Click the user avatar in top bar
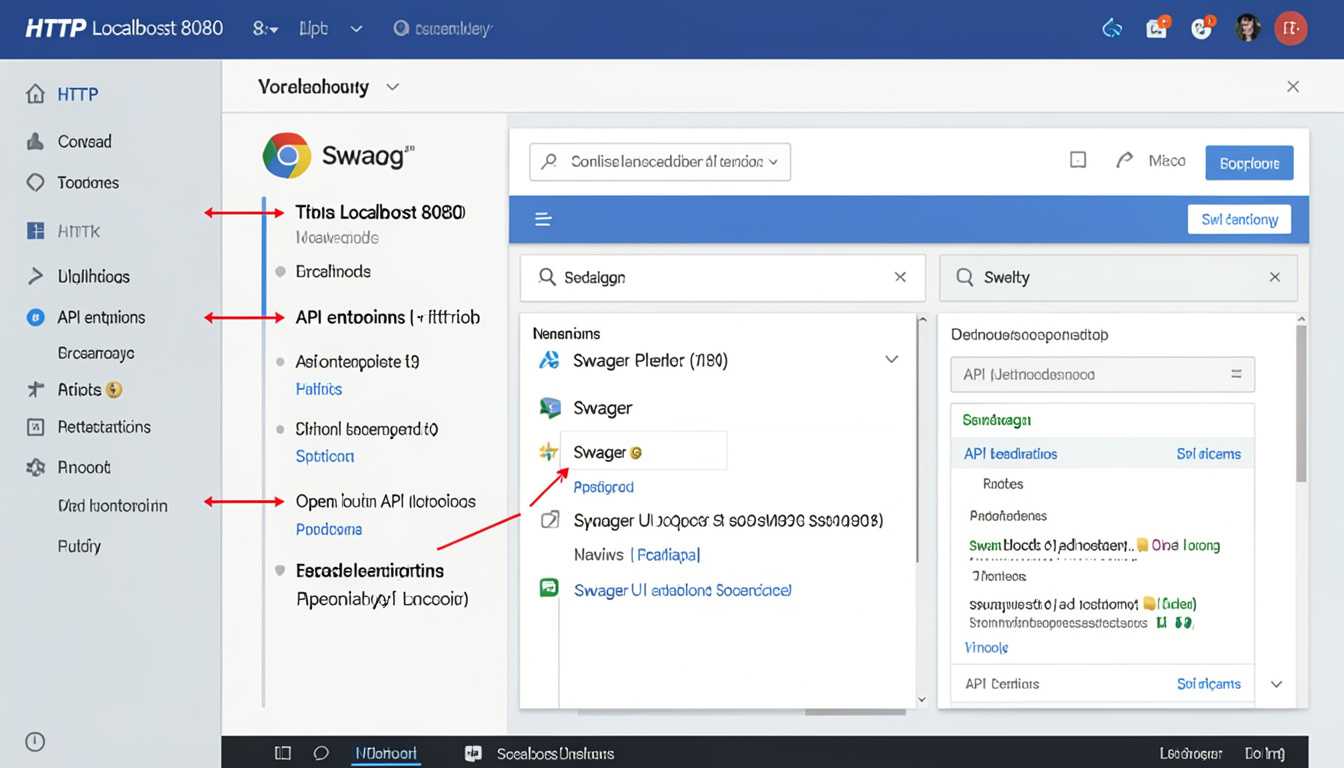Screen dimensions: 1344x768 tap(1247, 28)
